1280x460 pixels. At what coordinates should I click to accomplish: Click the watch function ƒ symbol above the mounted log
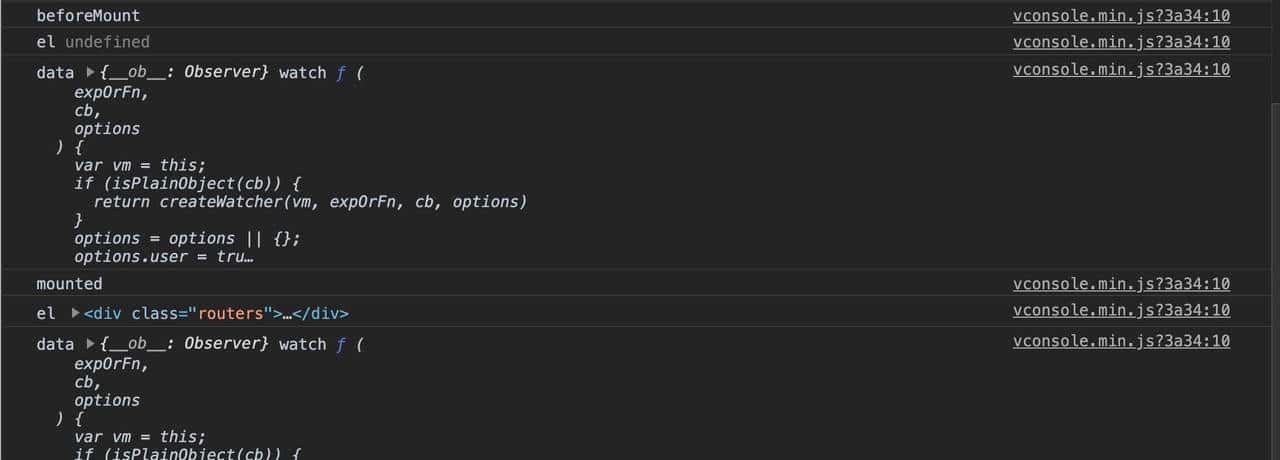[x=340, y=73]
